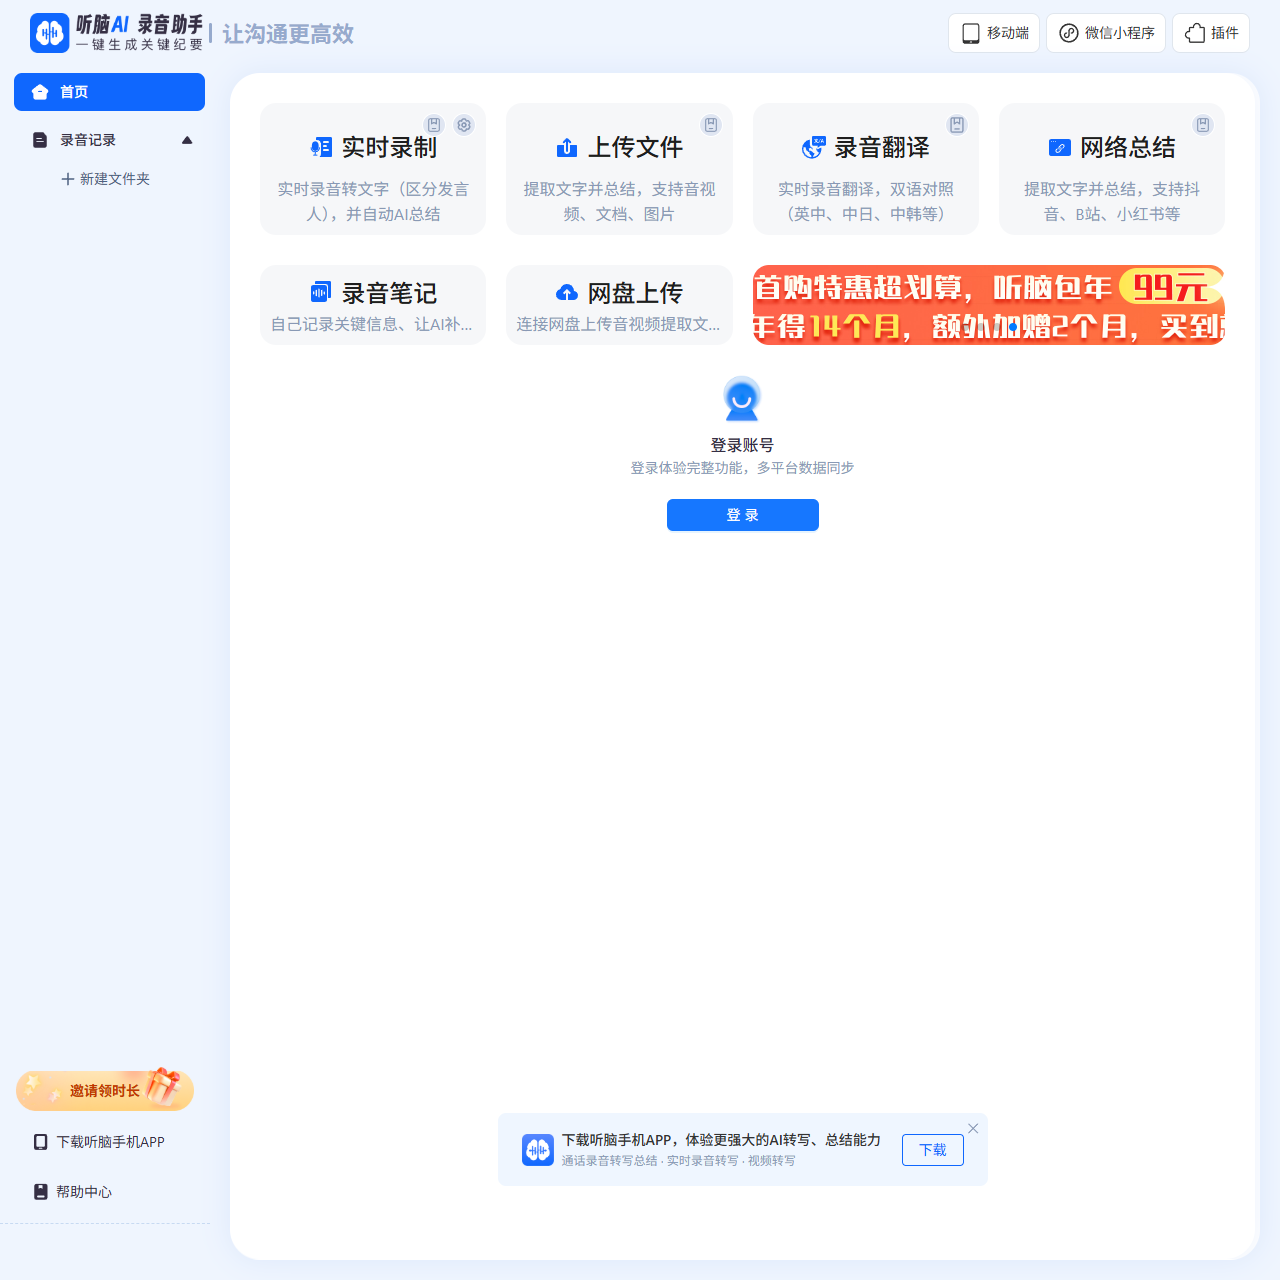Click the 网盘上传 cloud icon
1280x1280 pixels.
click(x=567, y=292)
